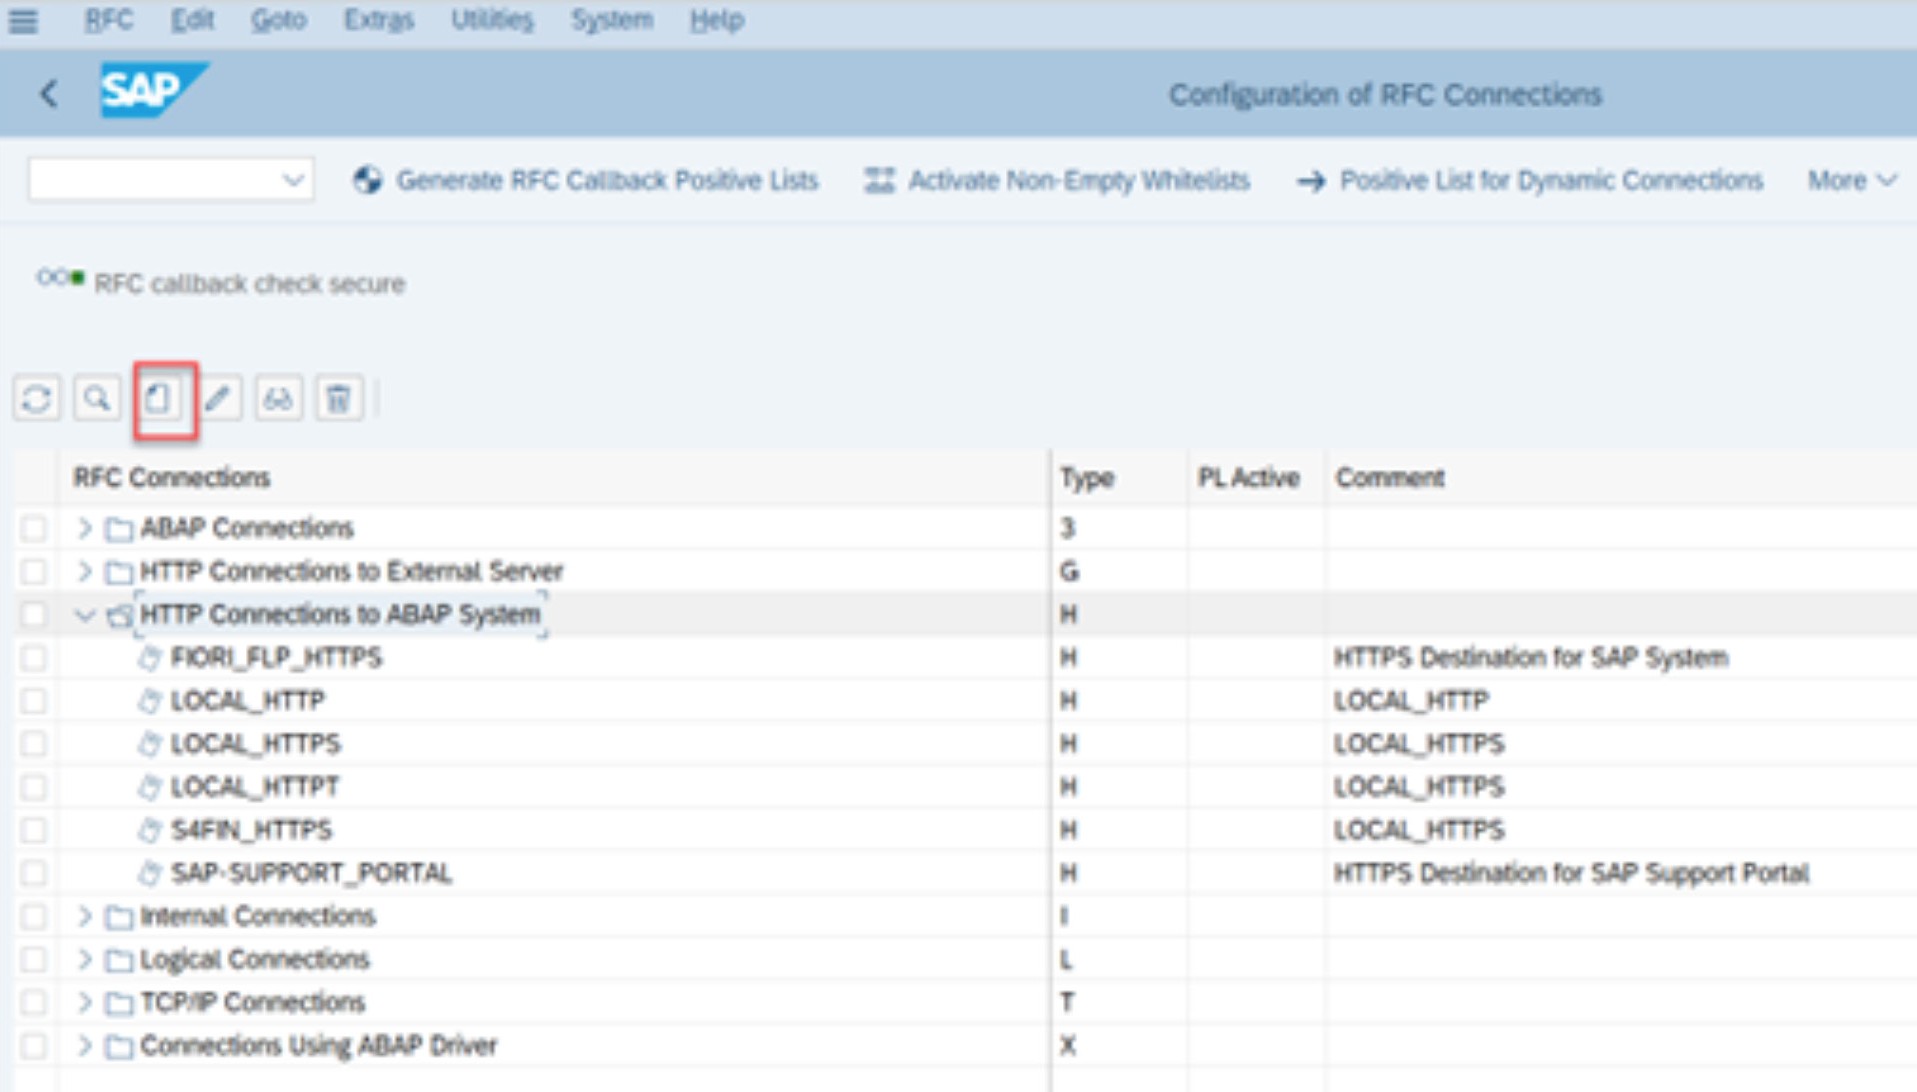
Task: Open the RFC menu
Action: (x=108, y=20)
